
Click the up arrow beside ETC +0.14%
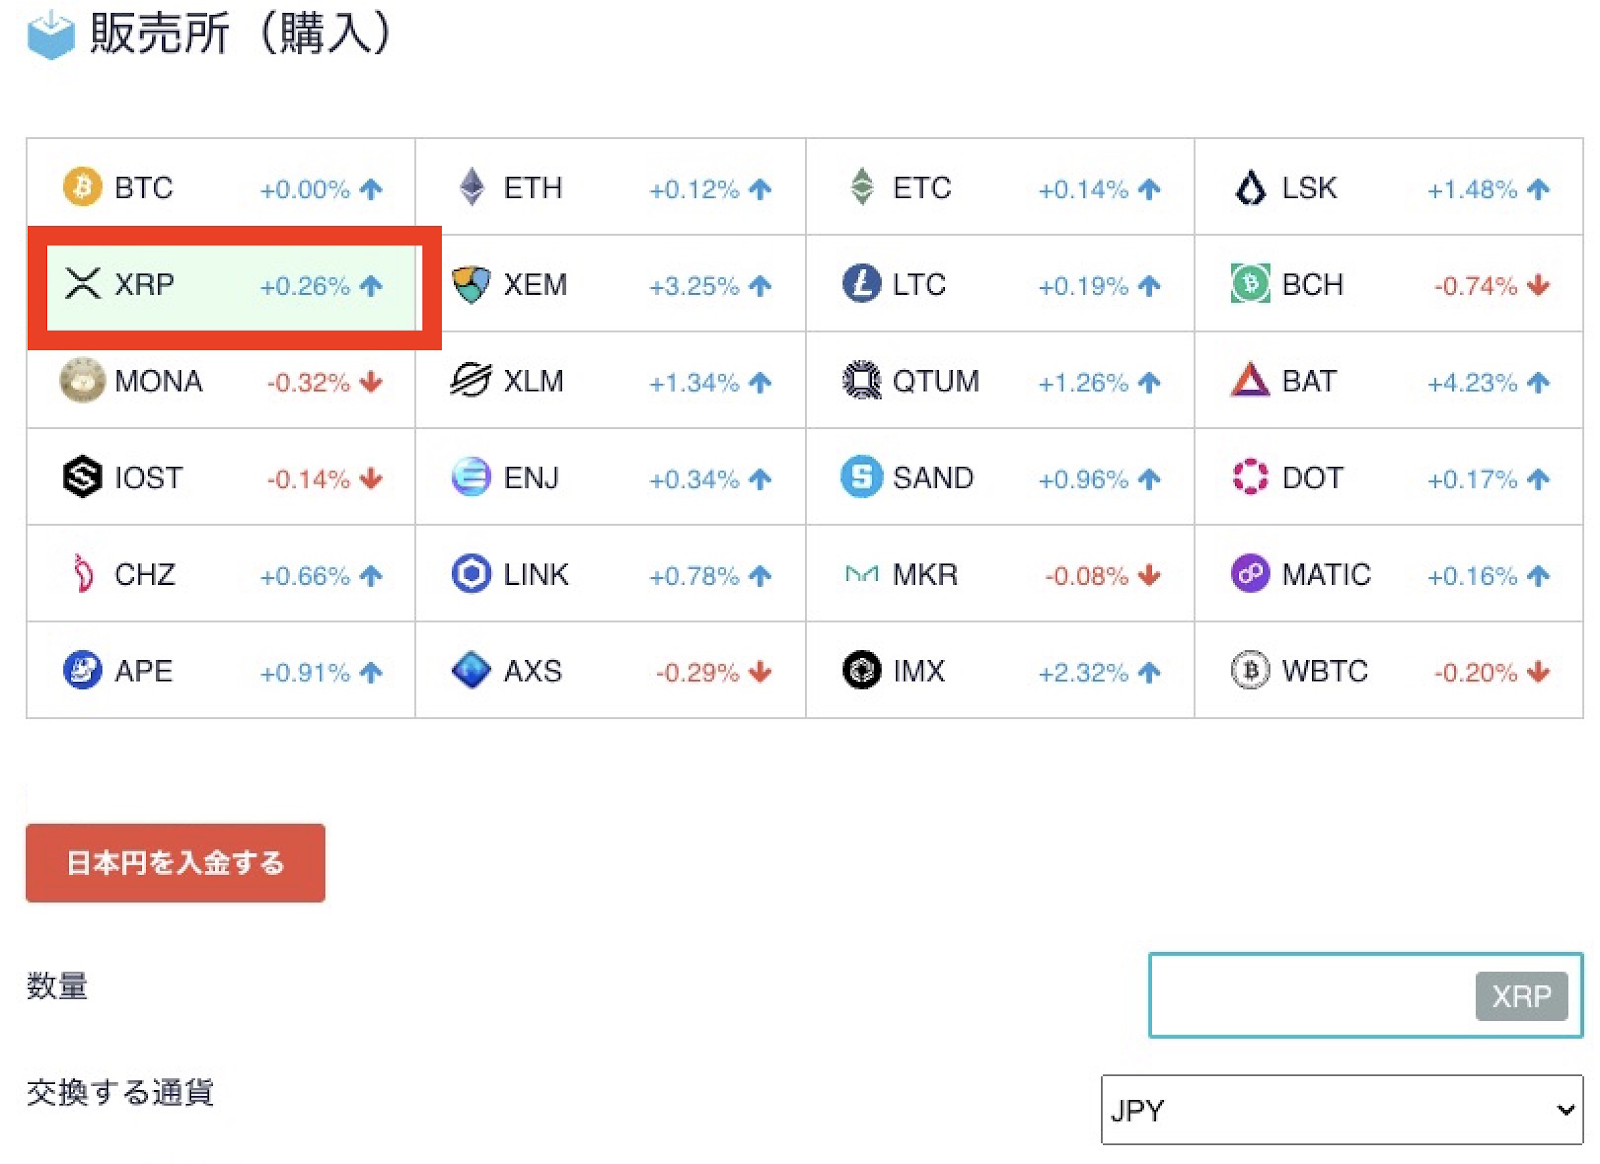click(x=1149, y=189)
